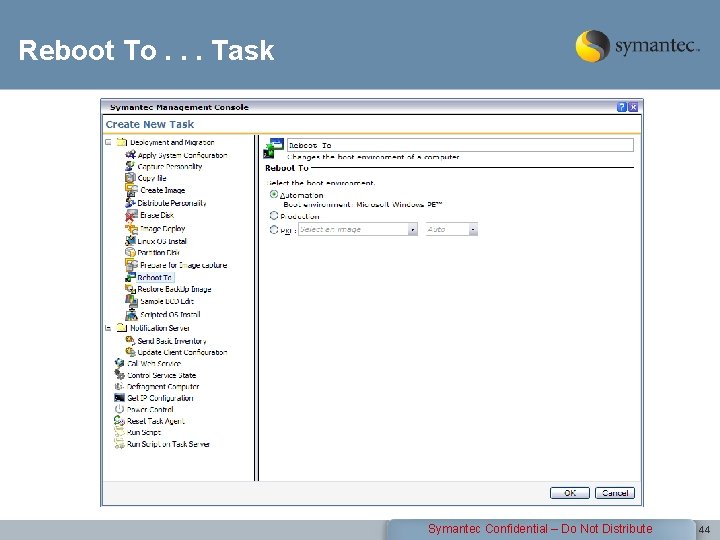
Task: Click the Distribute Personality icon
Action: [130, 202]
